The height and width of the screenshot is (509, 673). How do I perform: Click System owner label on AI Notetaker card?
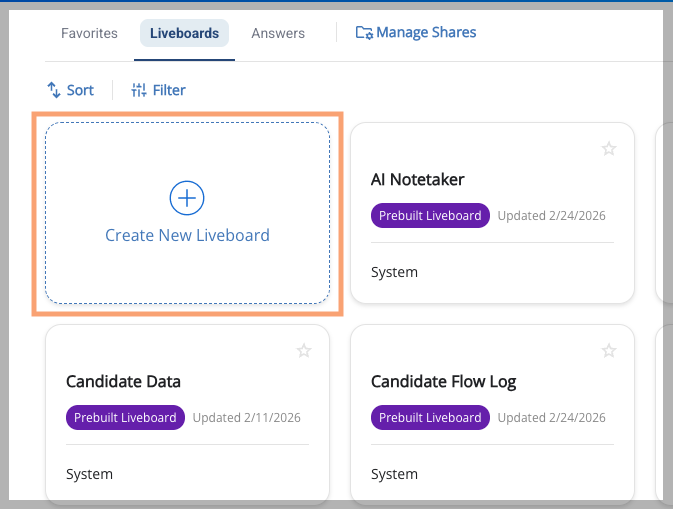(x=394, y=272)
